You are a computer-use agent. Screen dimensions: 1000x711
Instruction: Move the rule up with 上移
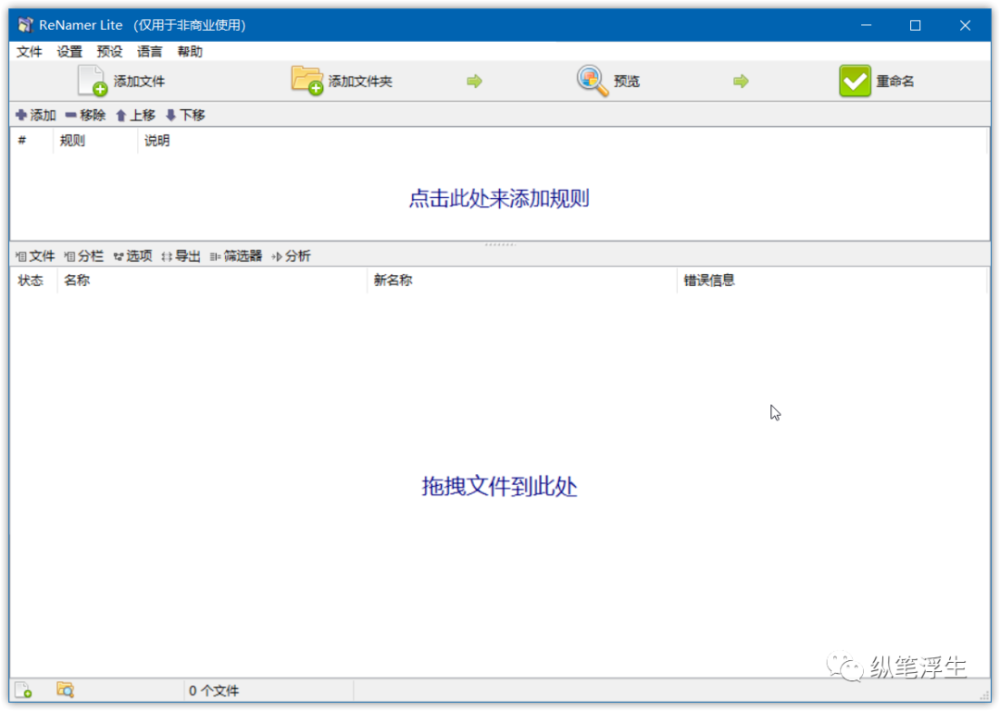click(135, 115)
